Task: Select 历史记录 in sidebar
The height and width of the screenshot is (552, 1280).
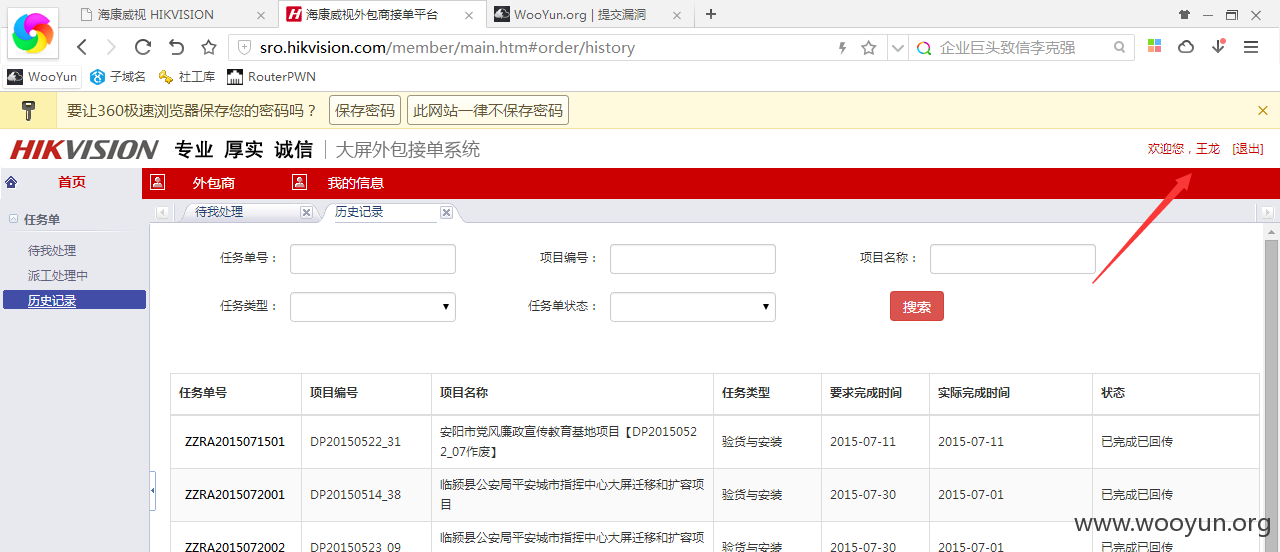Action: 74,300
